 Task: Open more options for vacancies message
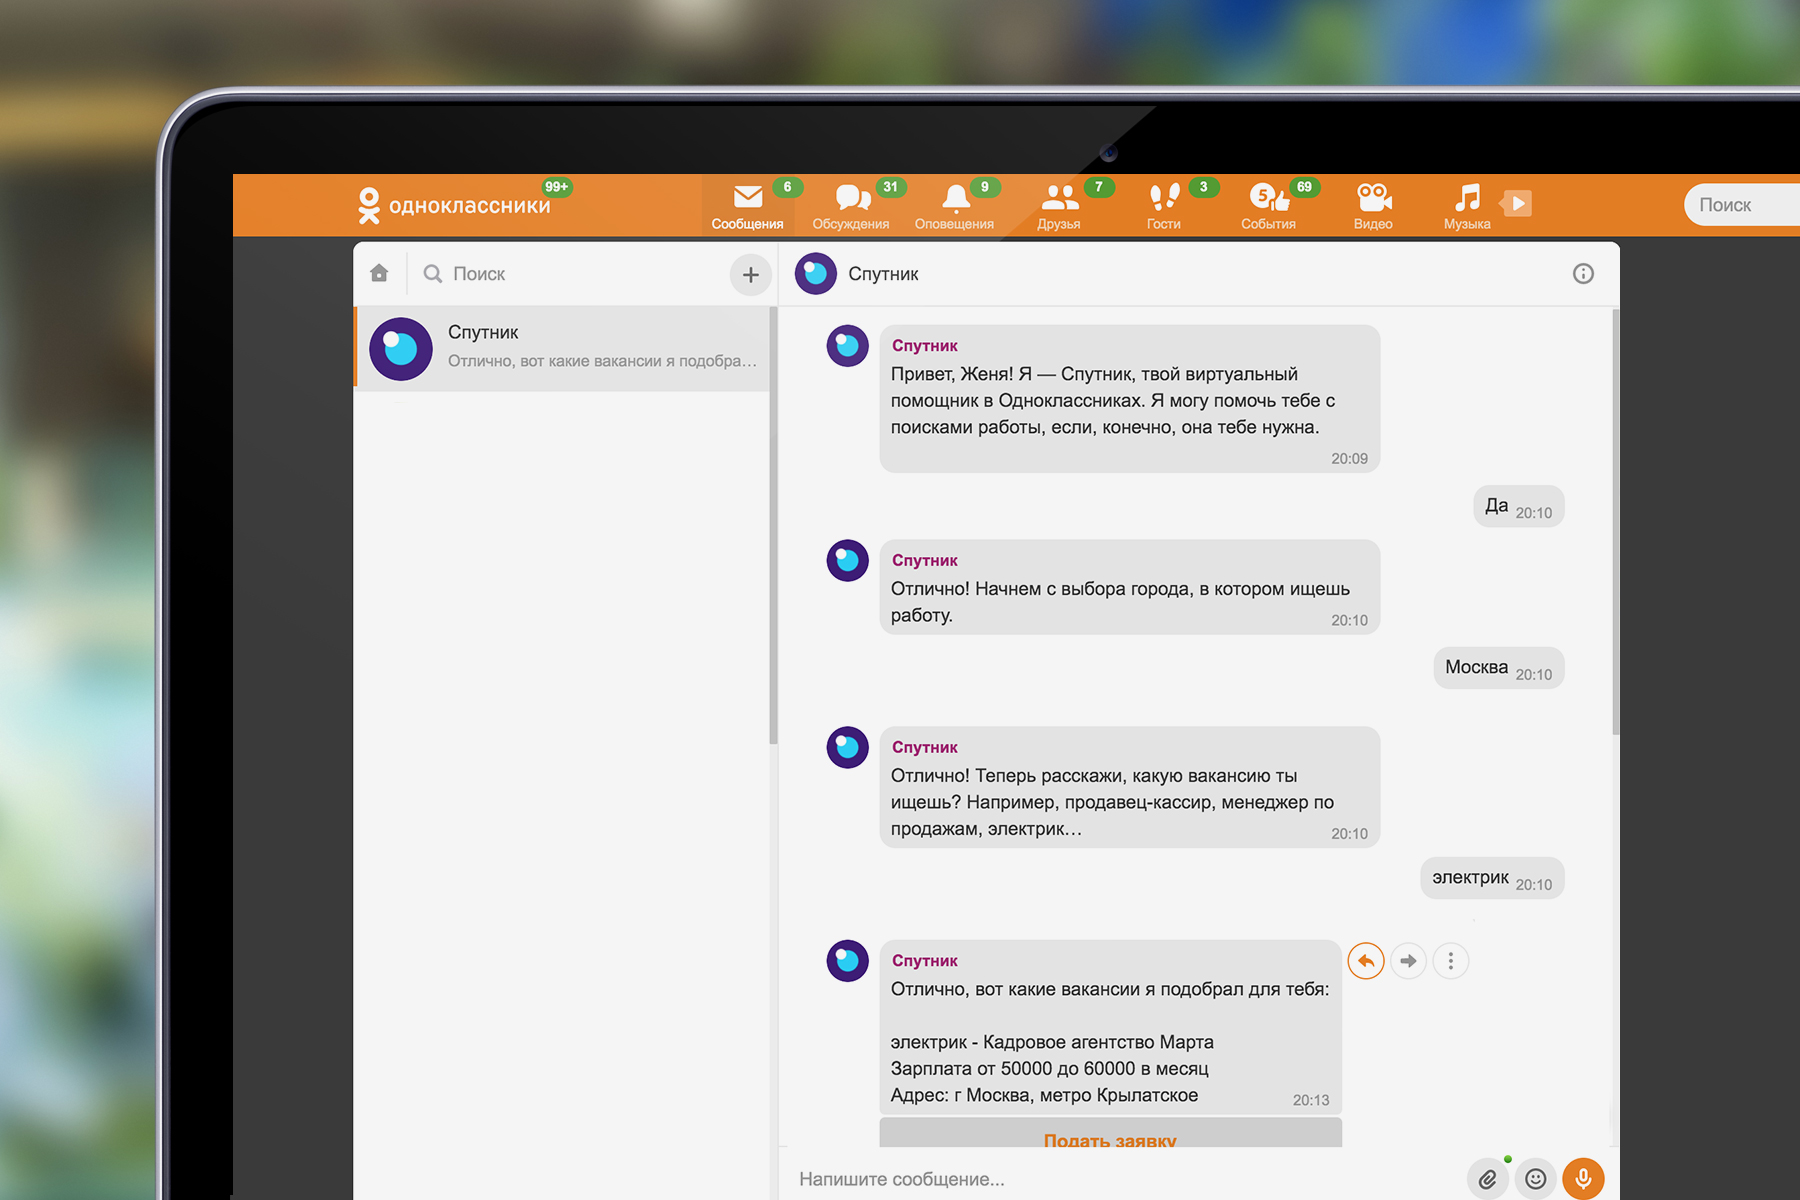(x=1451, y=961)
